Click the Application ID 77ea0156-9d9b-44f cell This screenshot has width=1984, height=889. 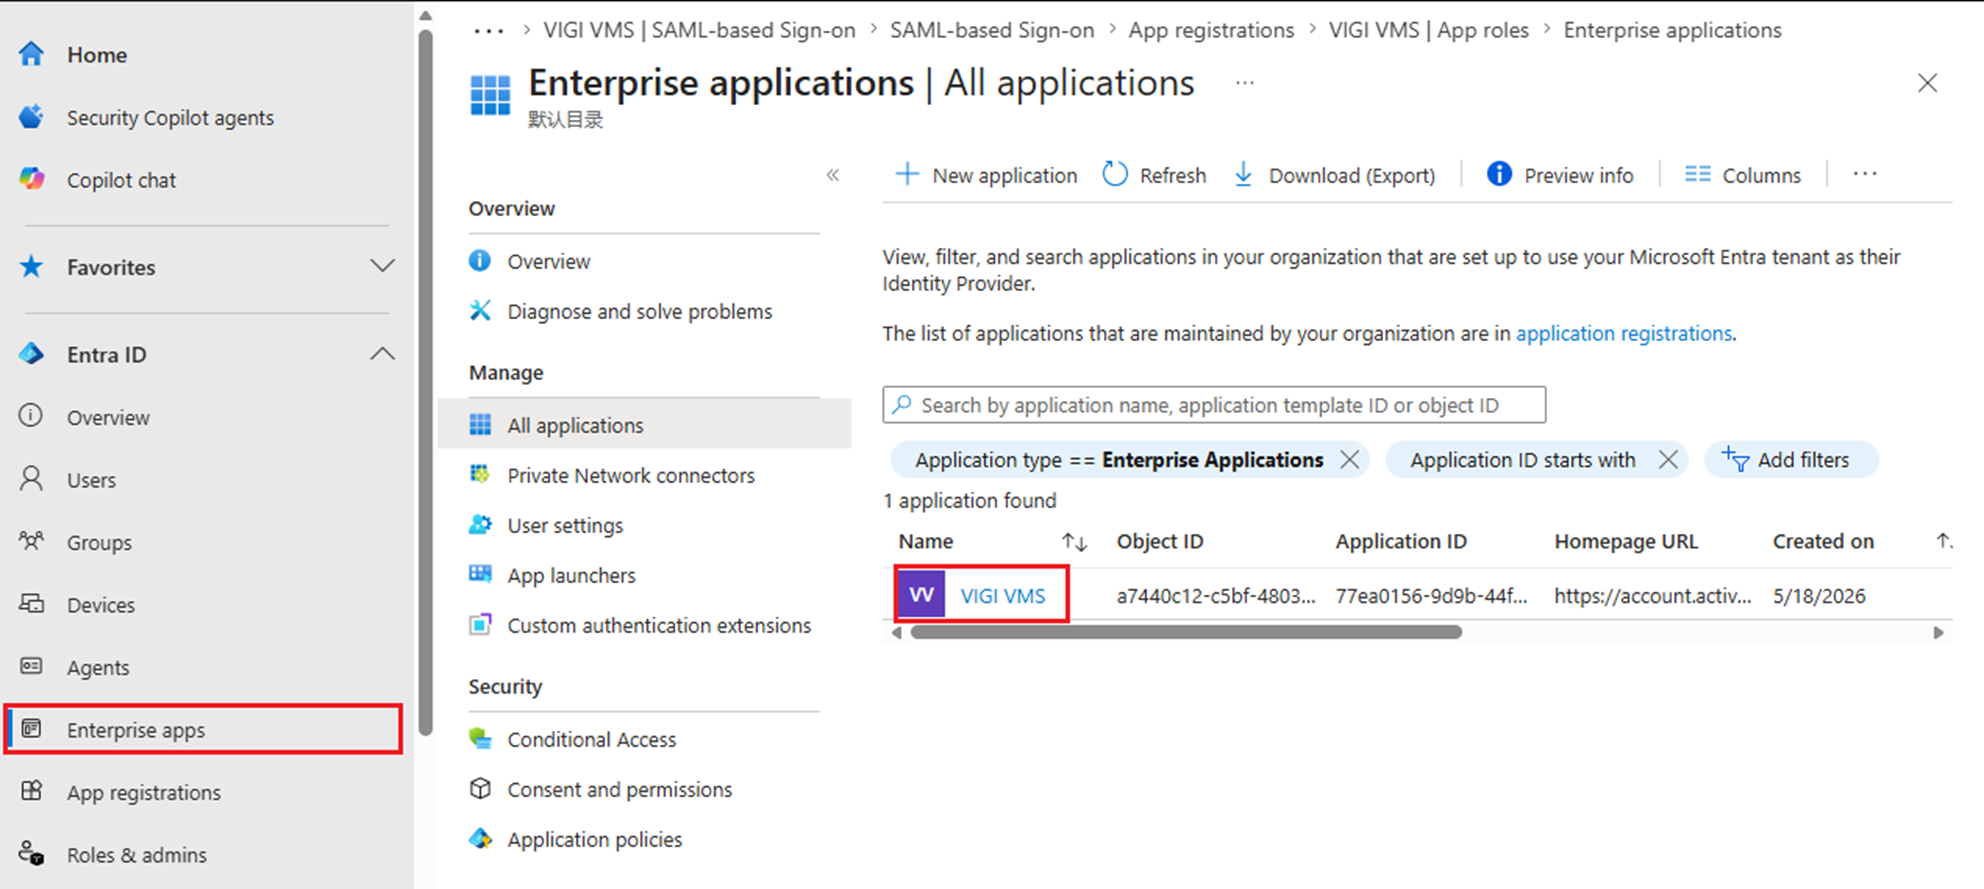[1431, 596]
